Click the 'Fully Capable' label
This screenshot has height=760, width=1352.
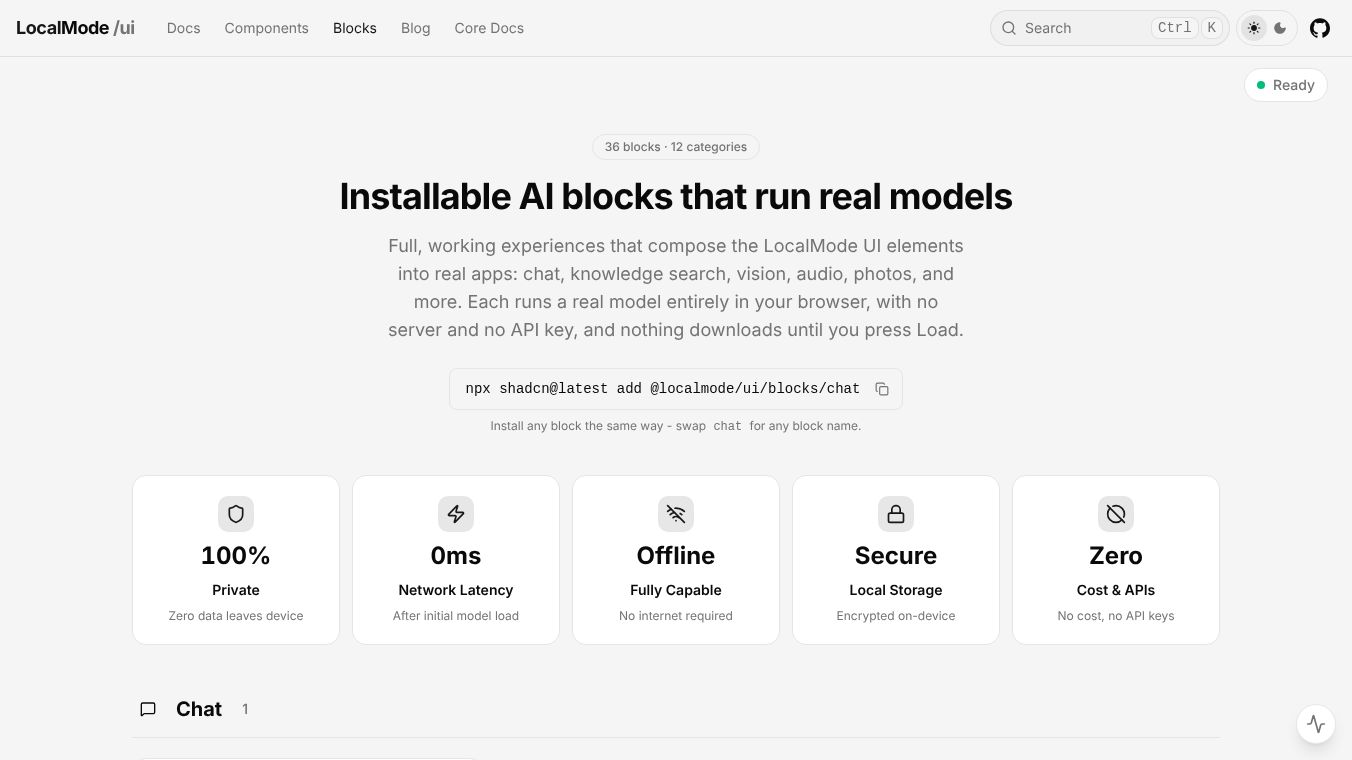tap(676, 590)
